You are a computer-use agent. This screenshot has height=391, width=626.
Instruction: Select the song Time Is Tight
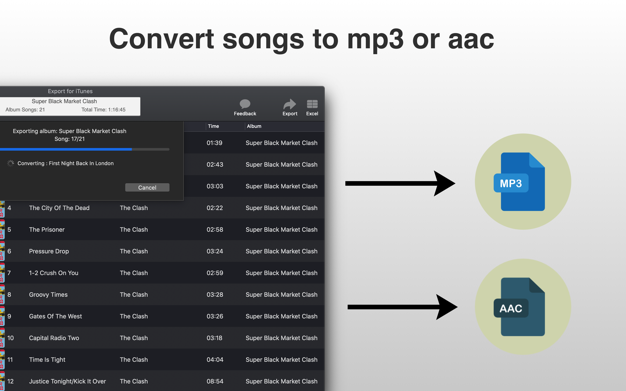tap(47, 359)
